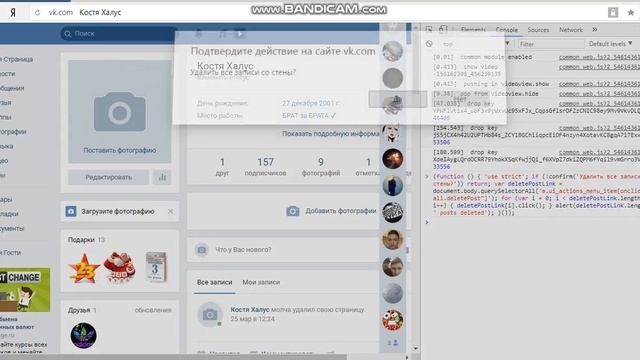Open the Подарки 13 section header
The width and height of the screenshot is (640, 360).
click(x=86, y=240)
